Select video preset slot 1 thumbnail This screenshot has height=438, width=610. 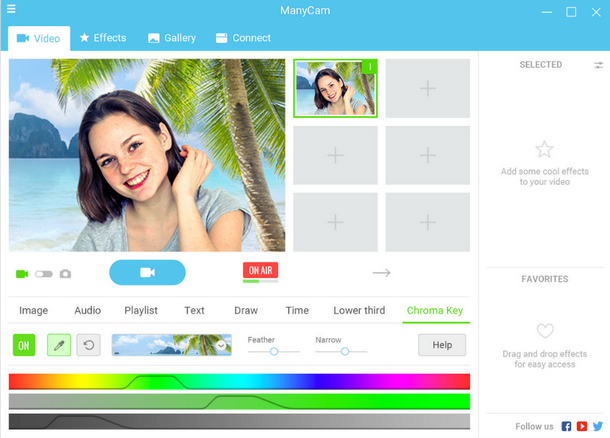pos(335,88)
